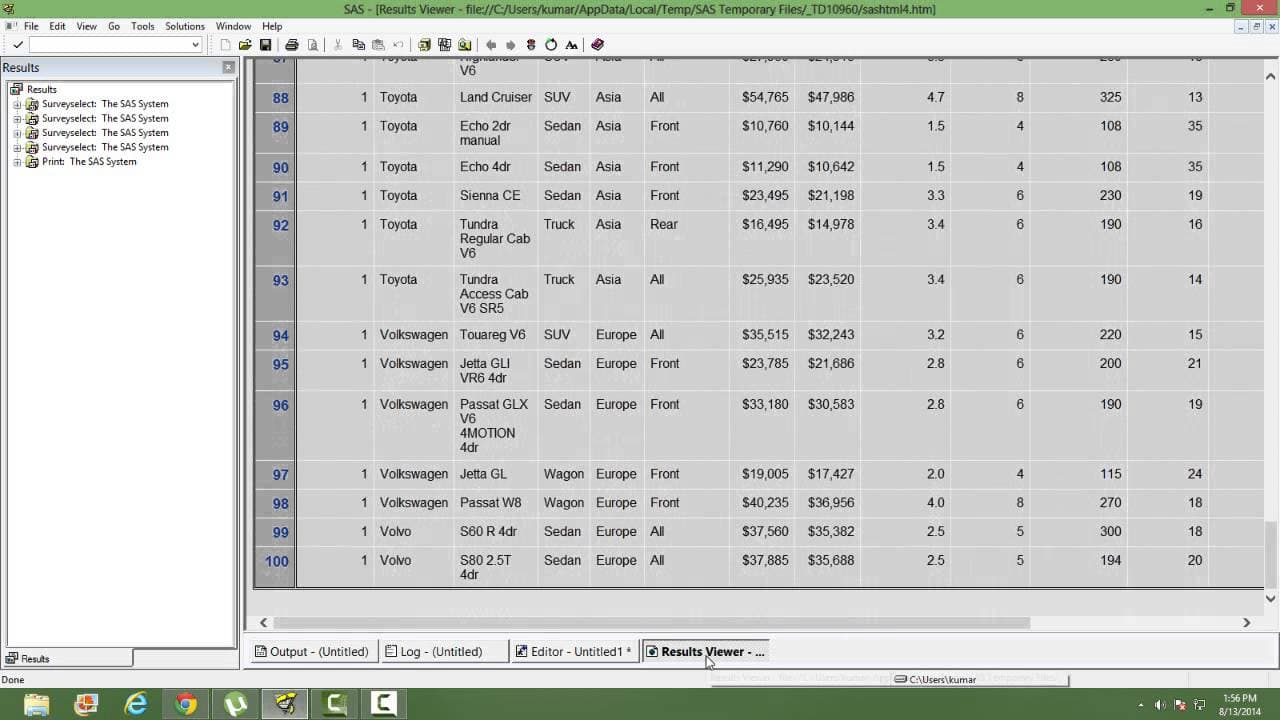Click inside the command text box
This screenshot has height=720, width=1280.
click(x=109, y=45)
